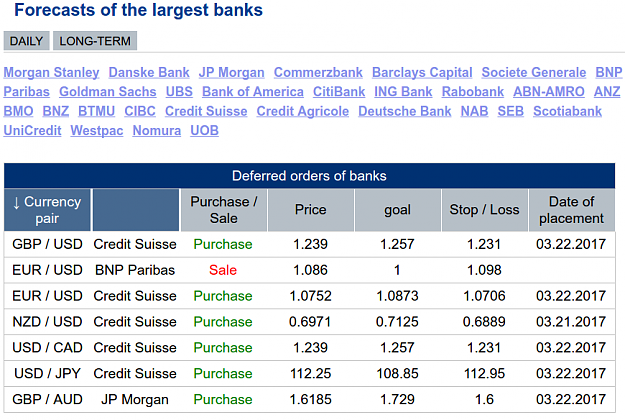Open the LONG-TERM forecasts tab
This screenshot has height=420, width=625.
point(95,41)
